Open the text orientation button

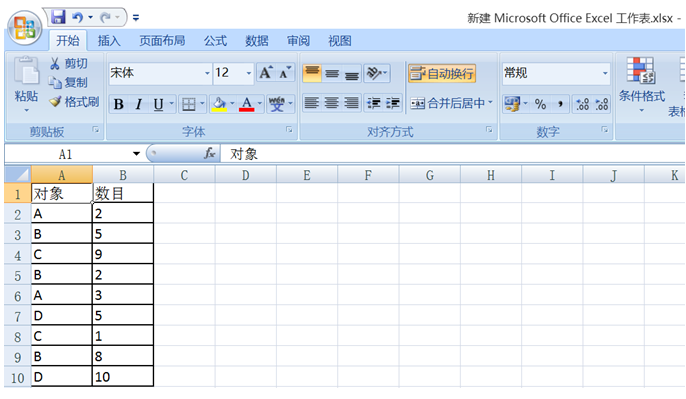[376, 73]
